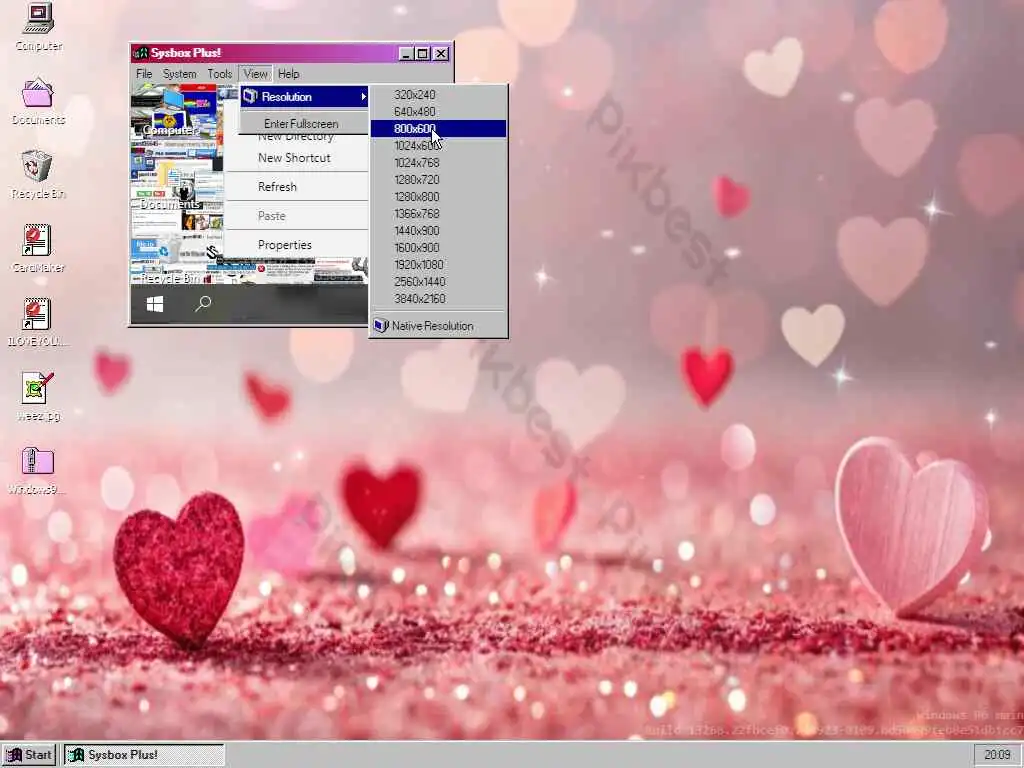Minimize the Sysbox Plus! window
The width and height of the screenshot is (1024, 768).
pos(406,54)
